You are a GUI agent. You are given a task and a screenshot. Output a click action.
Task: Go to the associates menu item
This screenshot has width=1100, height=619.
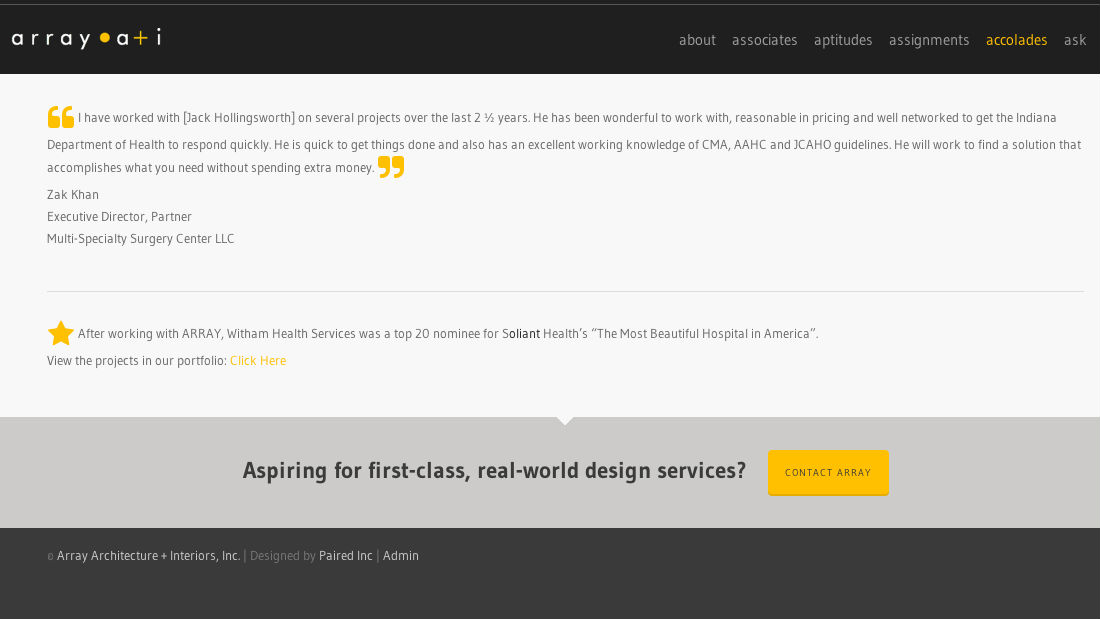(x=764, y=40)
